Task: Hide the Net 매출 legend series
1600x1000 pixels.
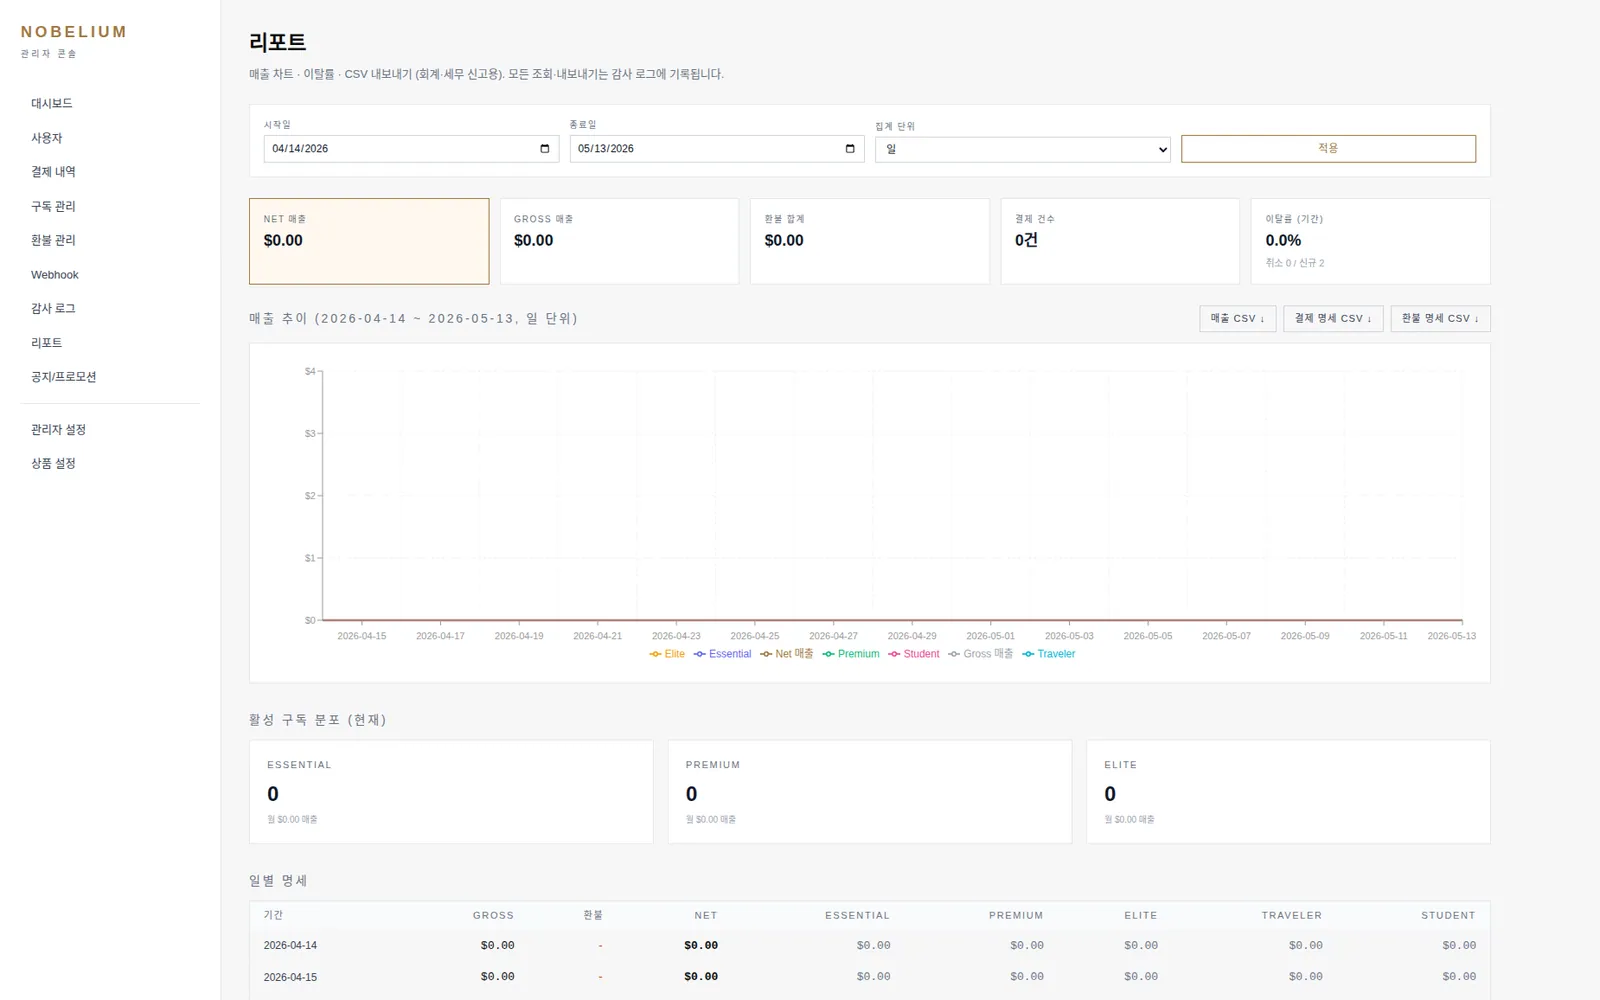Action: tap(786, 654)
